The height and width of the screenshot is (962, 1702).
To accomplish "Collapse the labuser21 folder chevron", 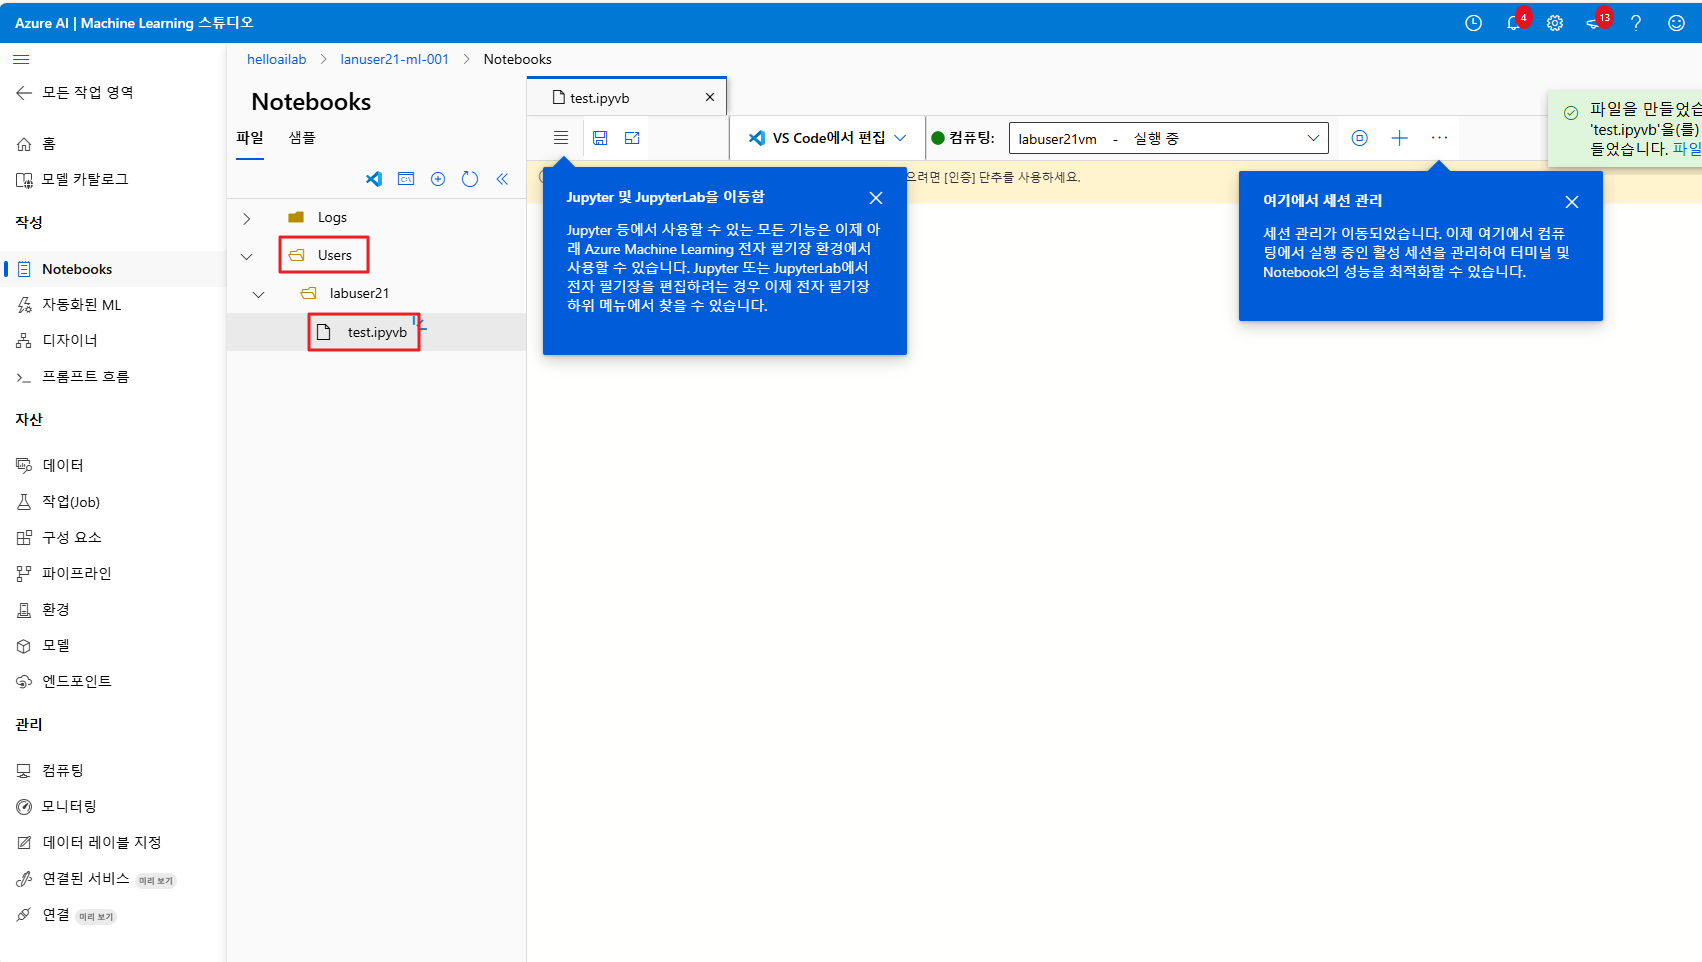I will (258, 294).
